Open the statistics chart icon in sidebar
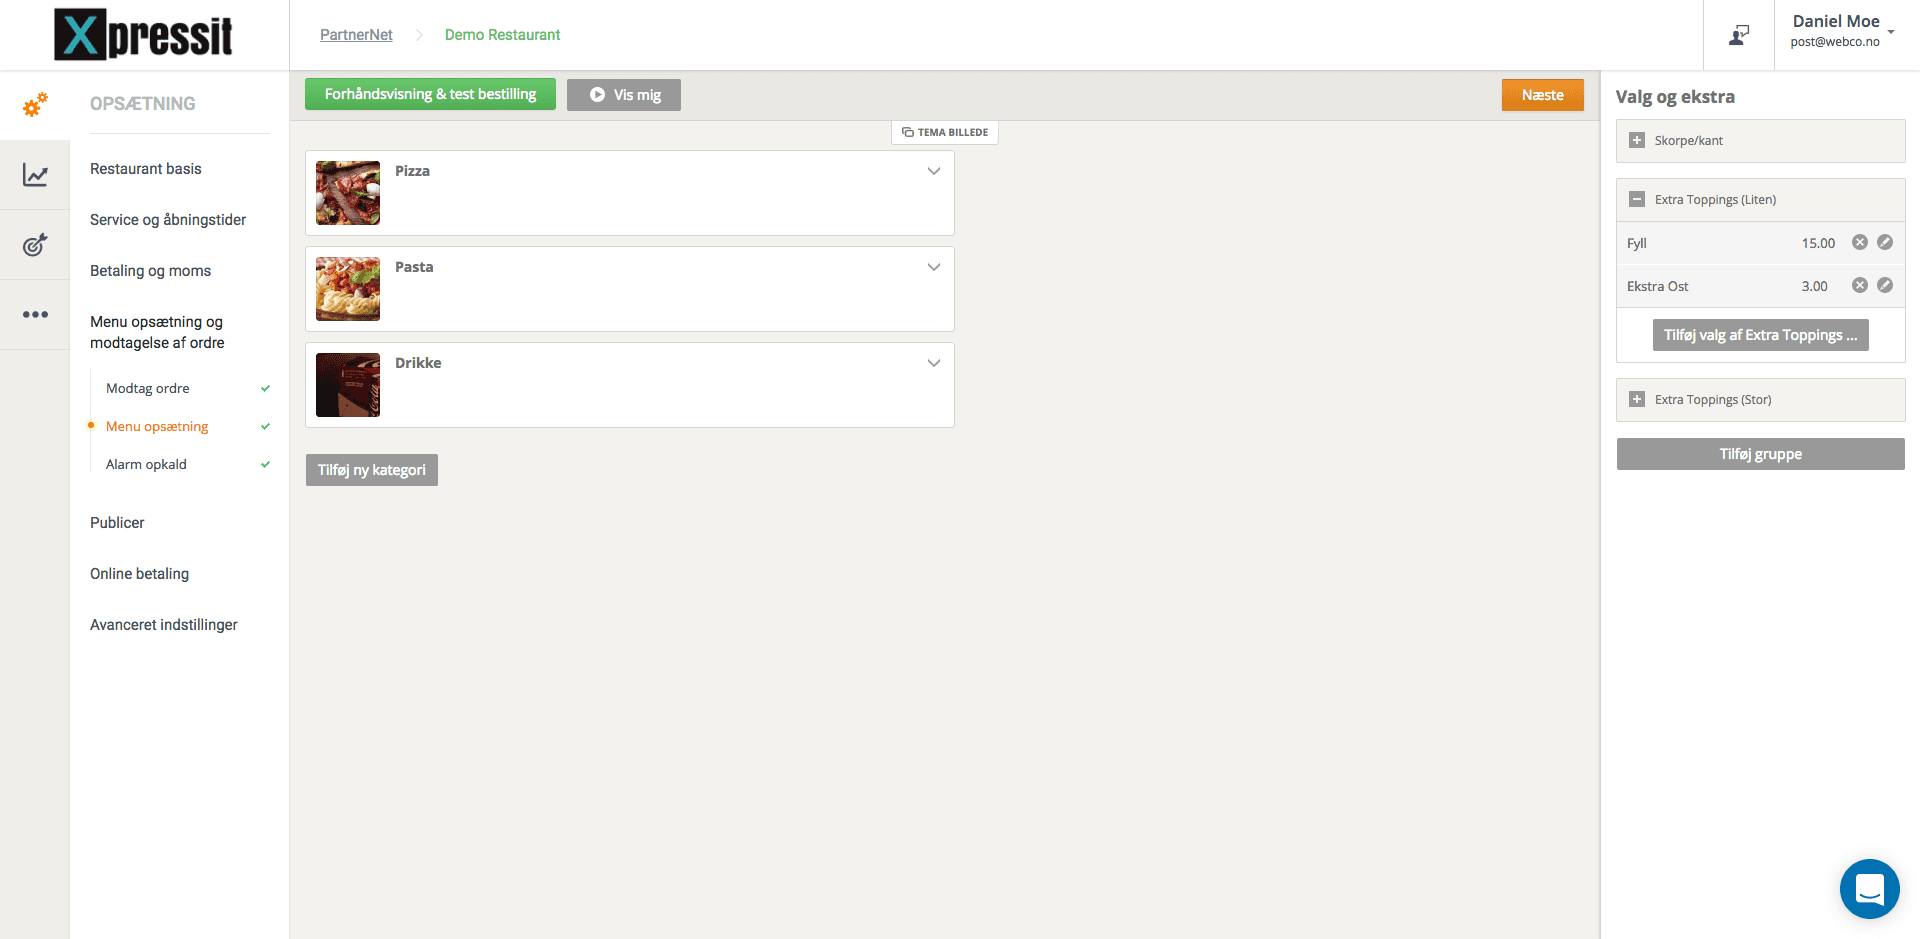The width and height of the screenshot is (1920, 939). [x=35, y=175]
